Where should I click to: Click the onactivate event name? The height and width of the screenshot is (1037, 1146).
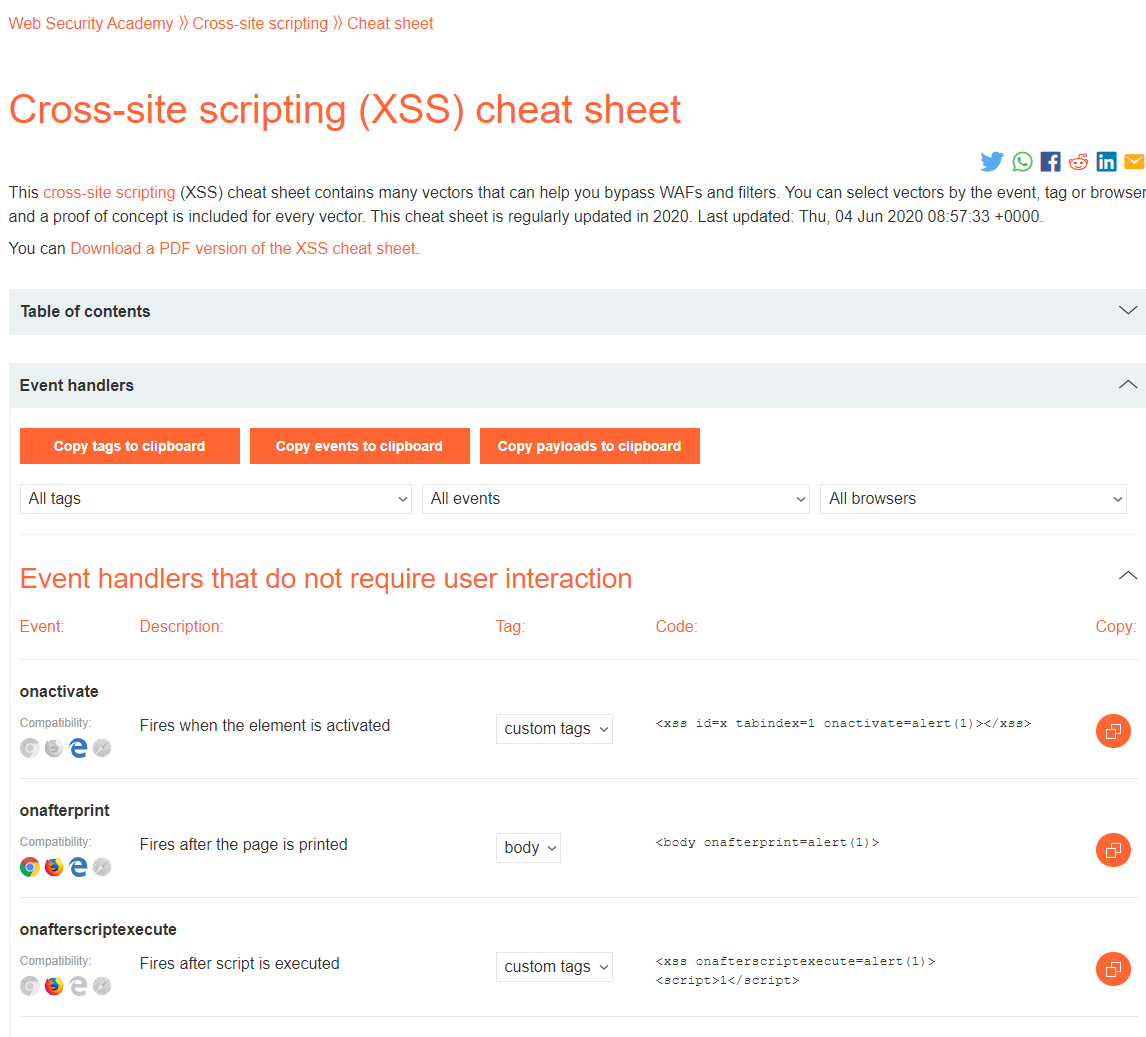[59, 691]
